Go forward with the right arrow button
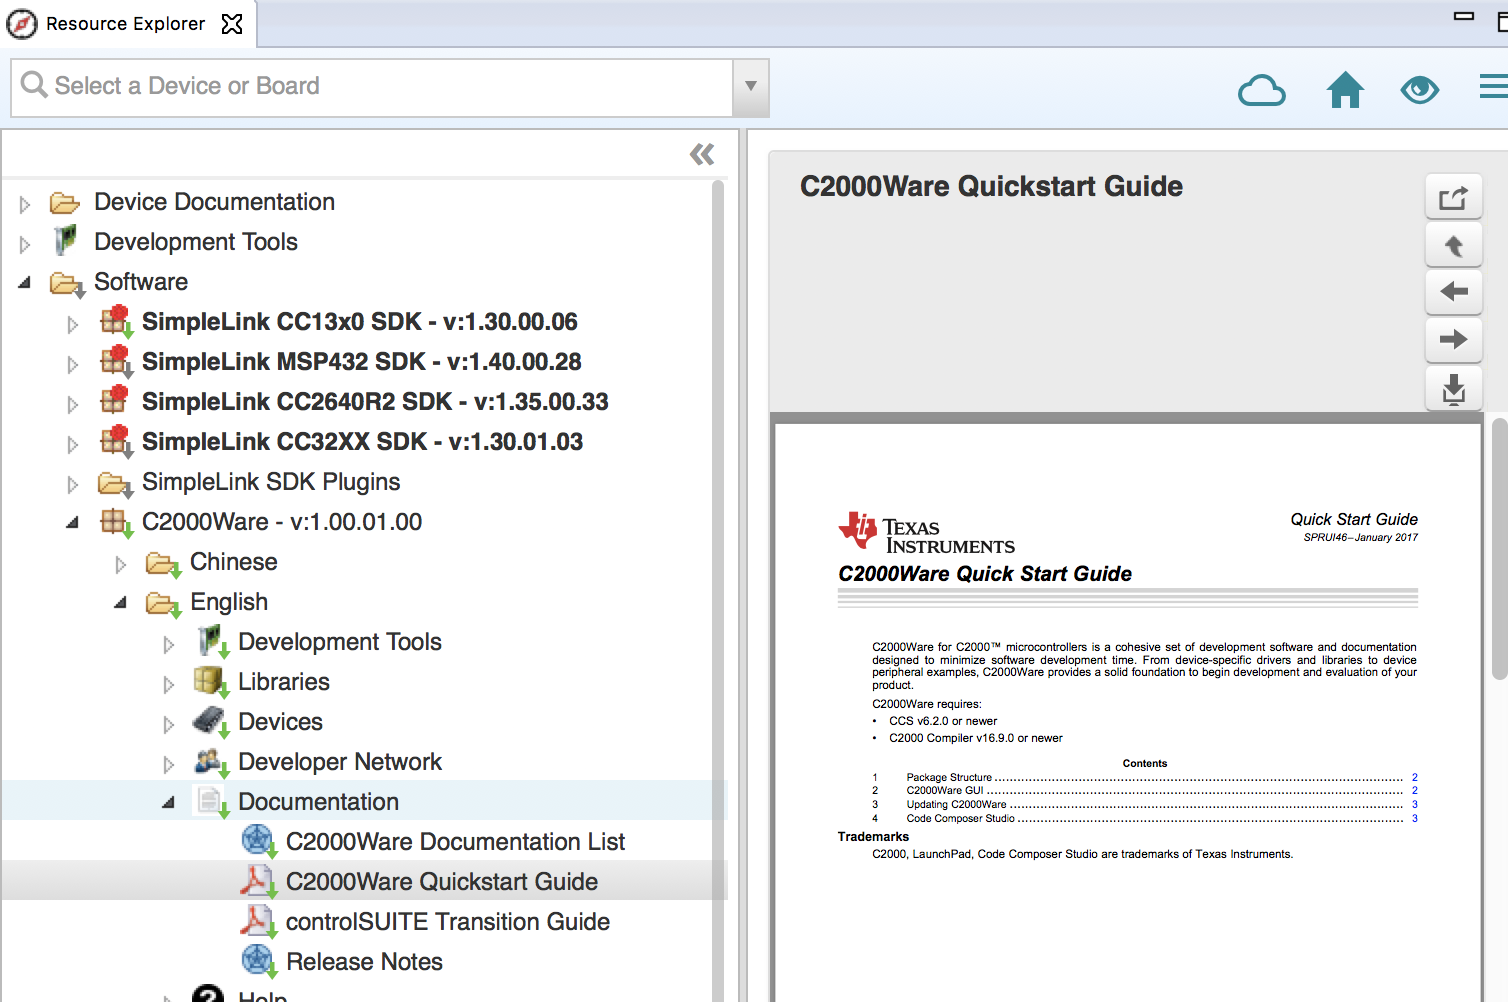 coord(1453,340)
